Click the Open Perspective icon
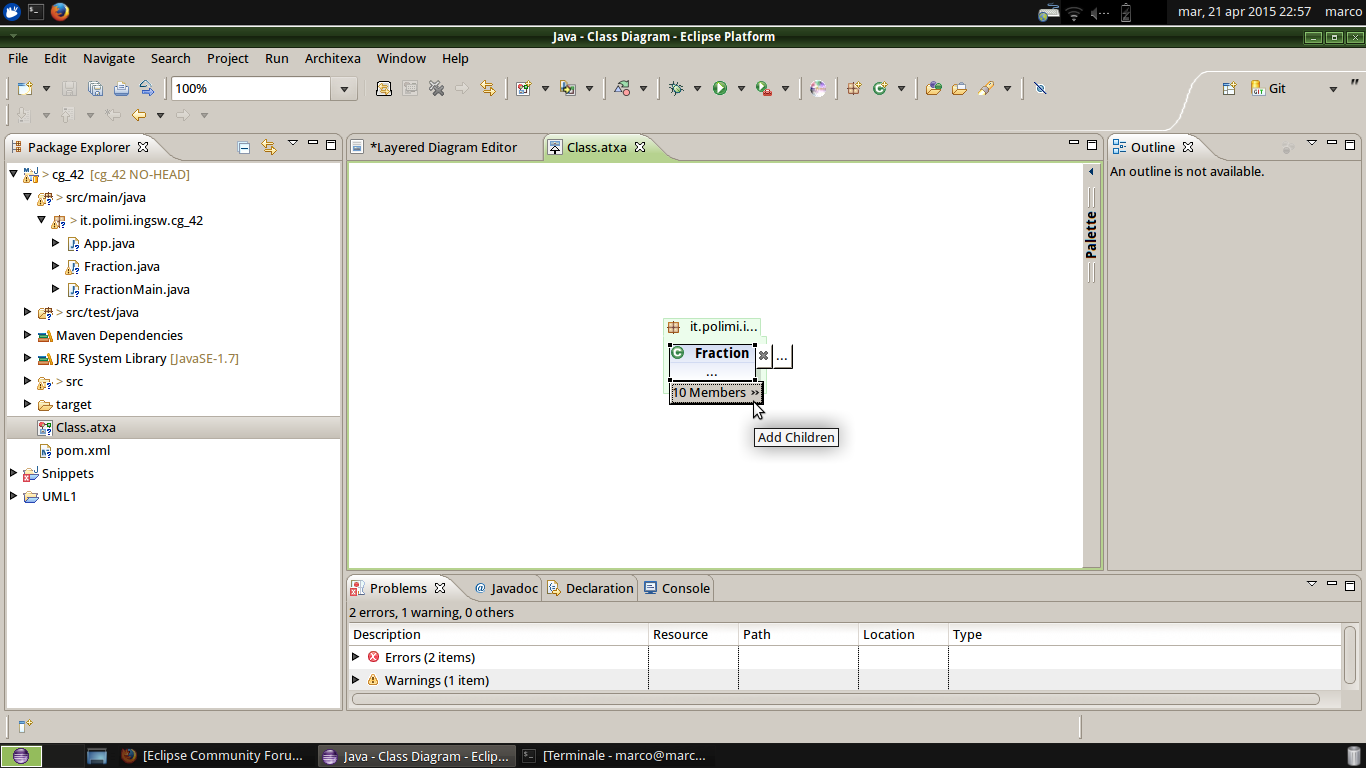 coord(1230,88)
